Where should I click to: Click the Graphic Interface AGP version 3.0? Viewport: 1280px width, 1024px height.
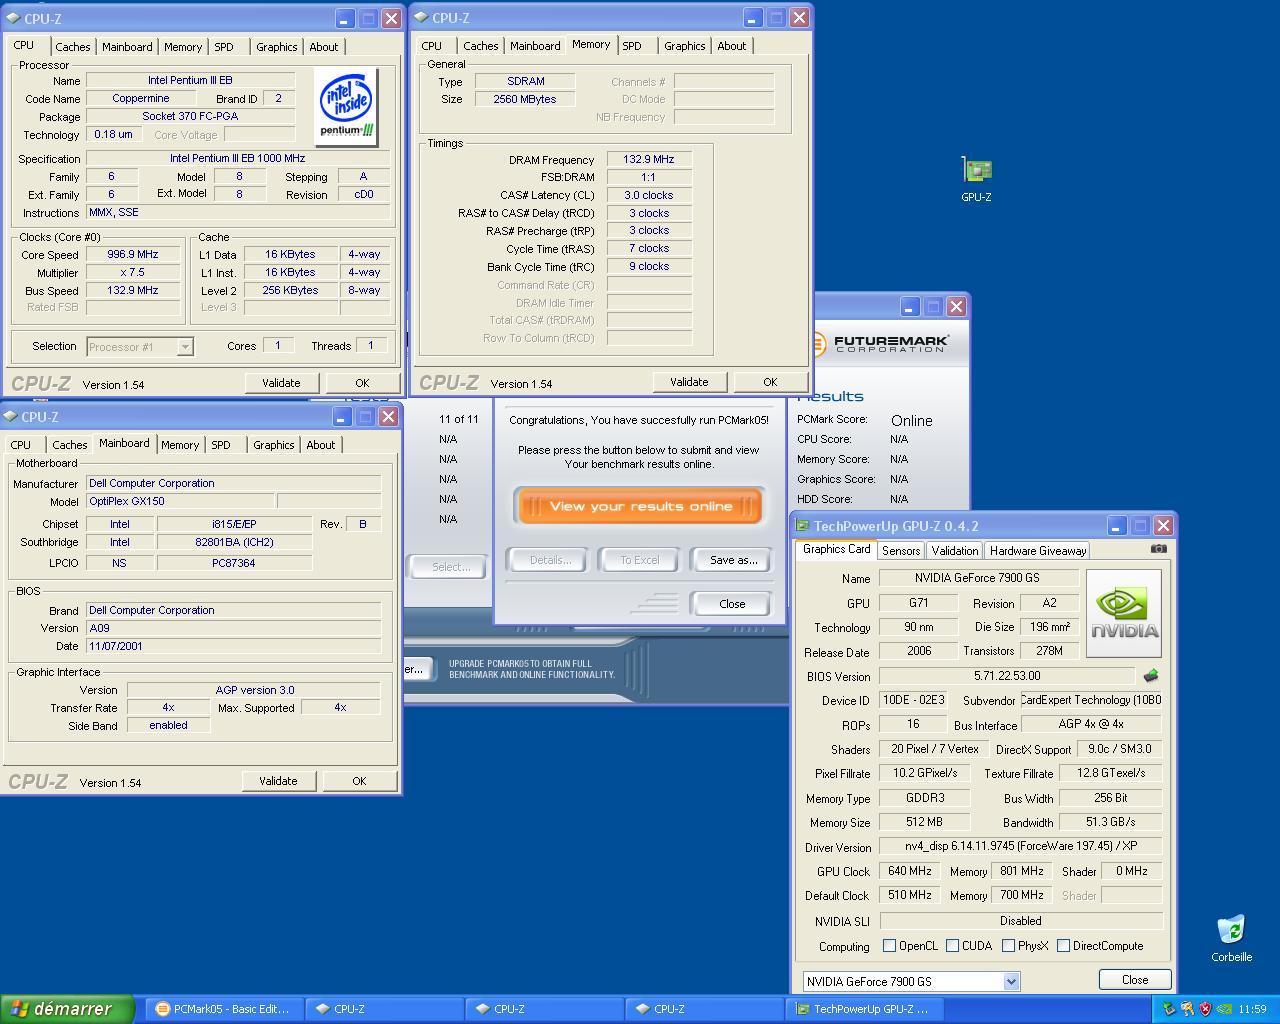pos(254,690)
